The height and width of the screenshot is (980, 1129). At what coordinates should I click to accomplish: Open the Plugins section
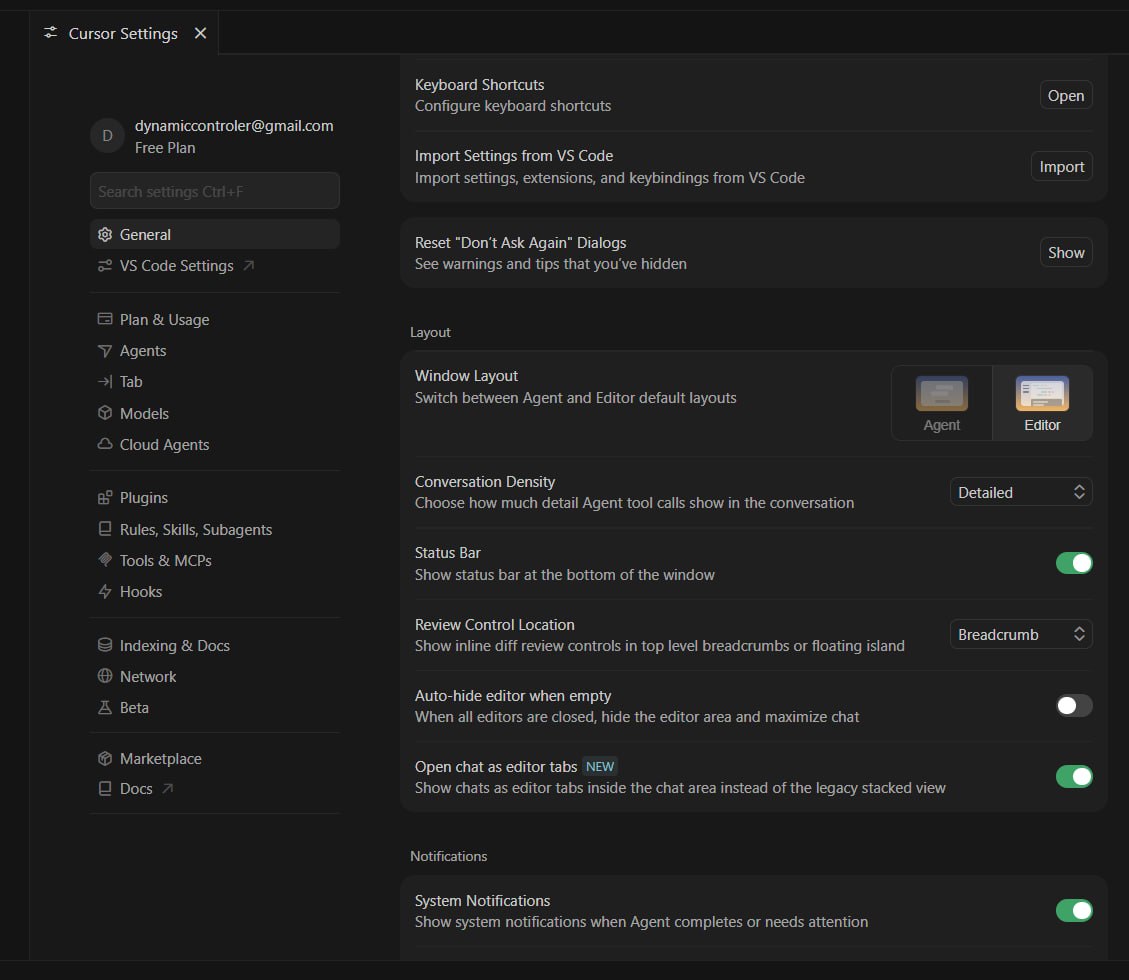pyautogui.click(x=215, y=498)
